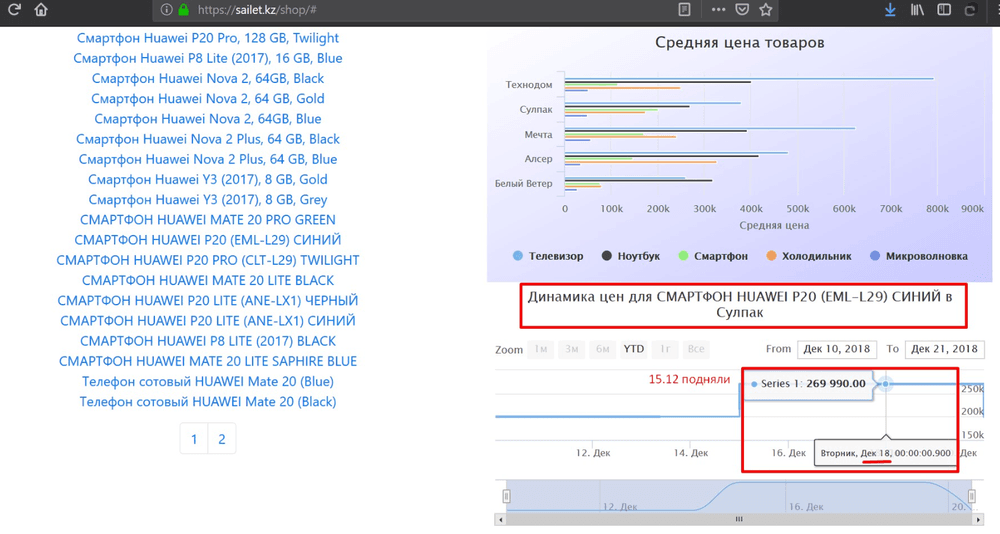Open site information icon in address bar
Viewport: 1000px width, 534px height.
[166, 10]
